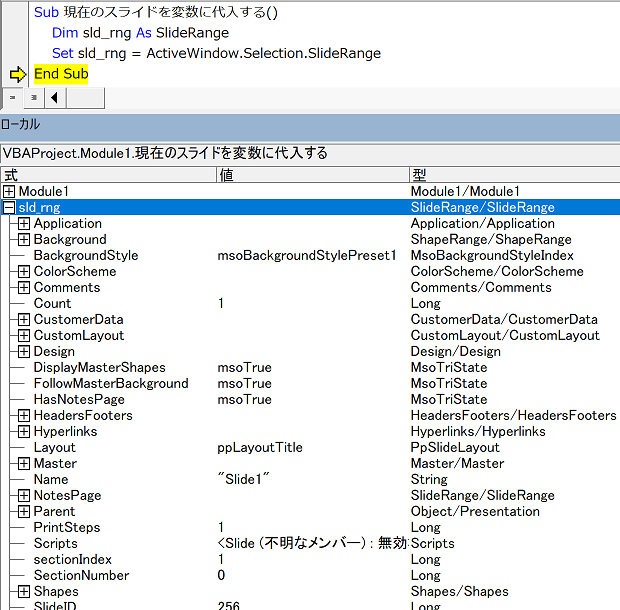Expand the Comments node

point(24,287)
